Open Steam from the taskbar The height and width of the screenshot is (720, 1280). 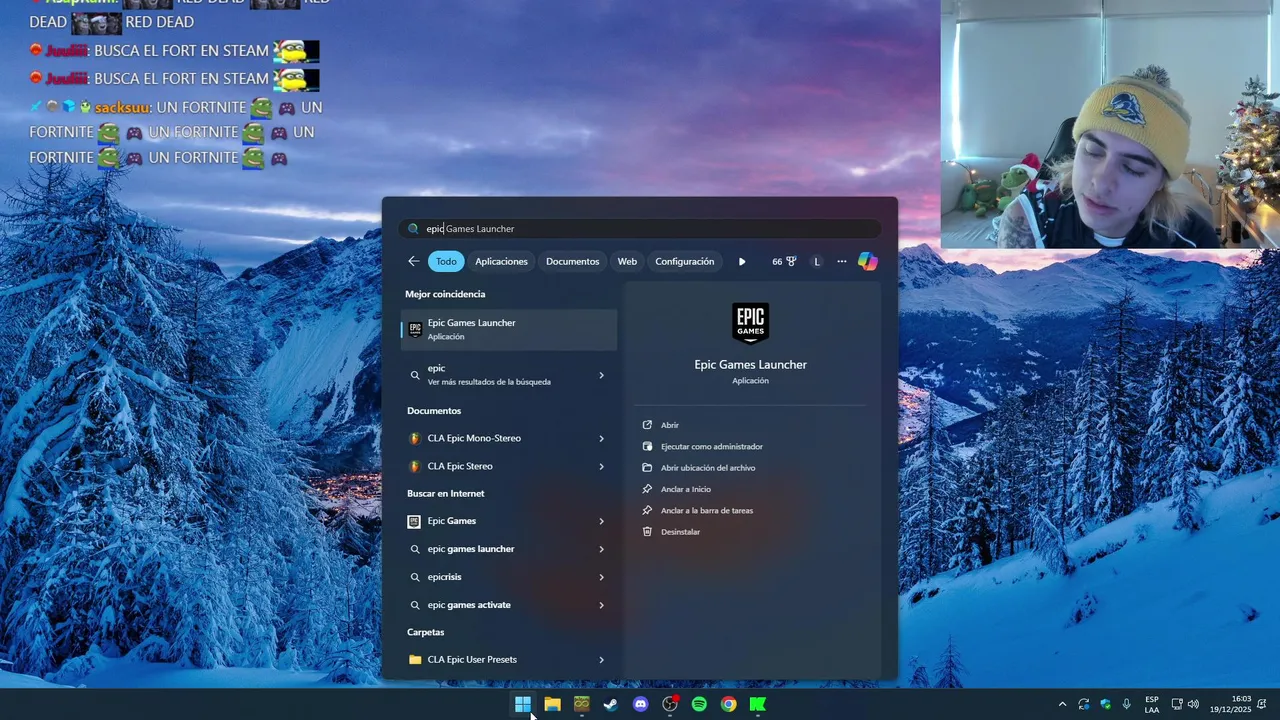pyautogui.click(x=611, y=704)
